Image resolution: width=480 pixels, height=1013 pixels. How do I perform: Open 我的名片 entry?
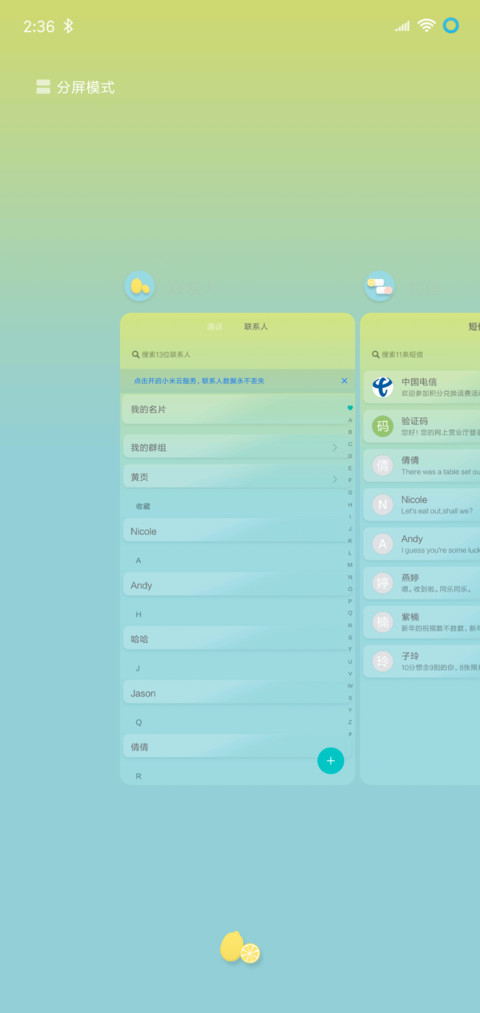coord(235,409)
